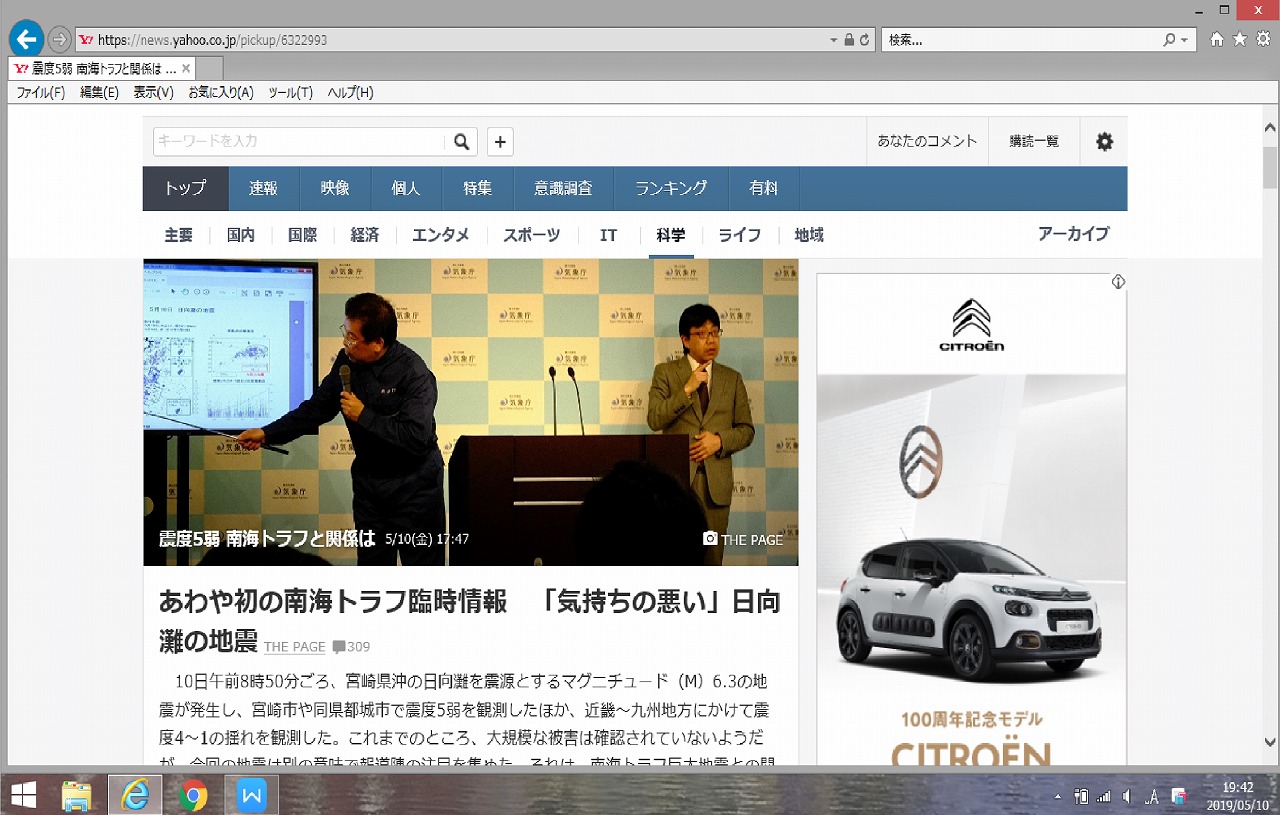Screen dimensions: 1280x815
Task: Open browser Home page icon
Action: (x=1217, y=39)
